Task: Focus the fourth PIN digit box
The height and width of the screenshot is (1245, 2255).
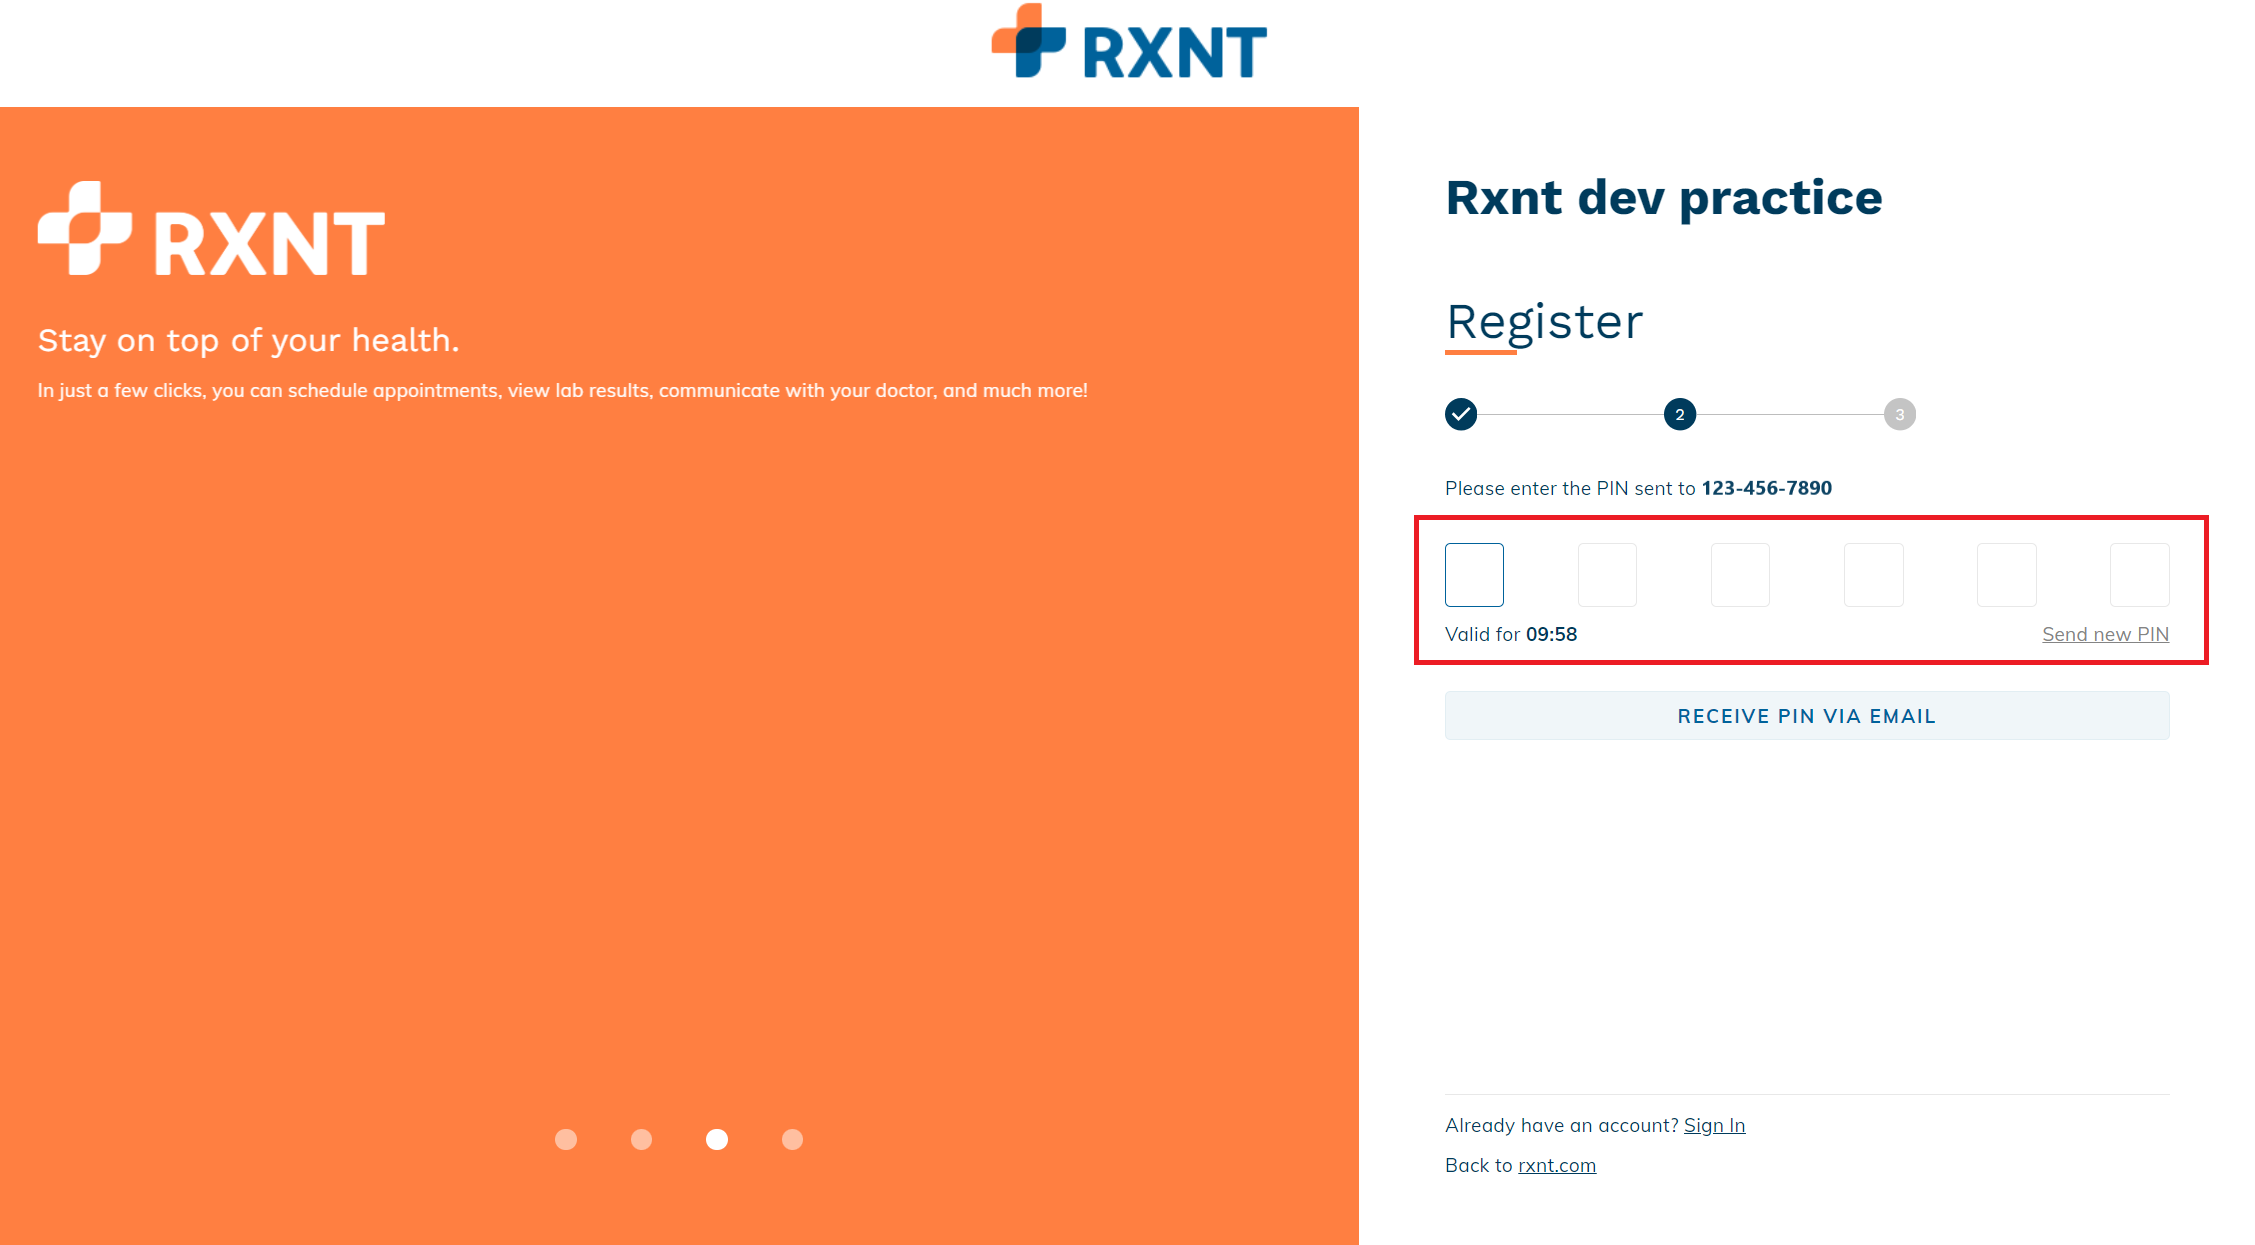Action: (1874, 575)
